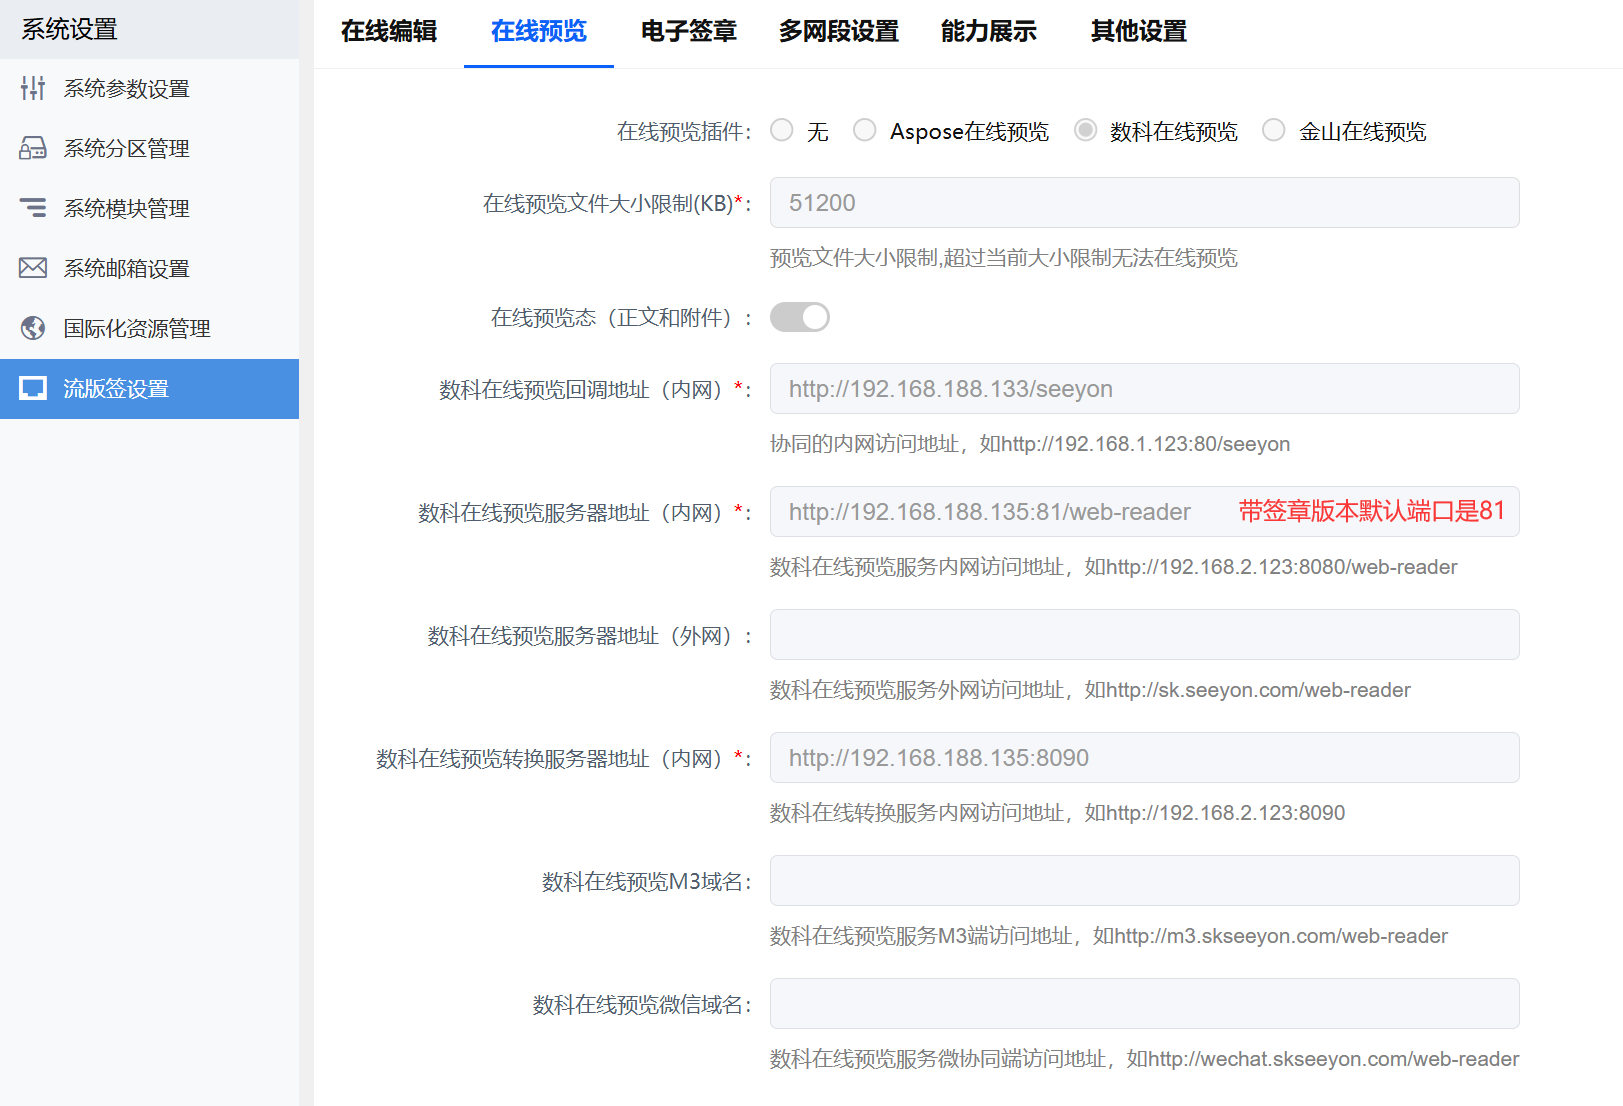Click the 国际化资源管理 globe icon

pyautogui.click(x=33, y=328)
